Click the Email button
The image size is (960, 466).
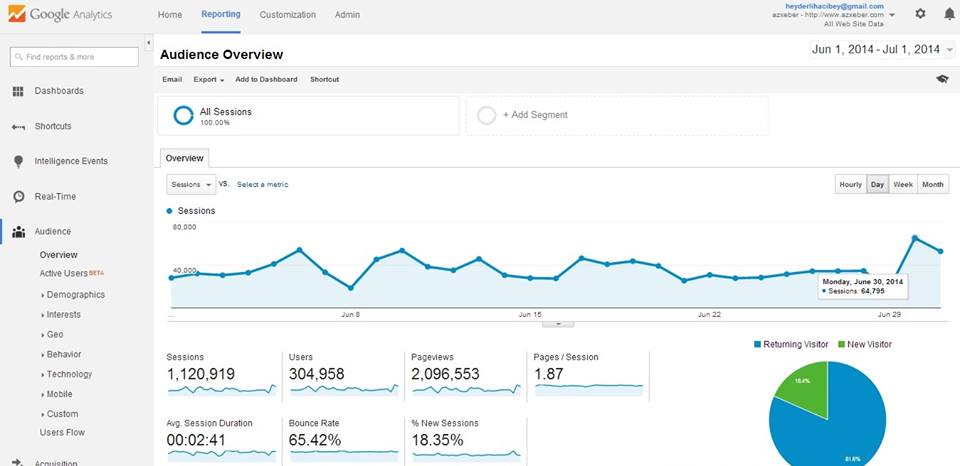(x=172, y=80)
